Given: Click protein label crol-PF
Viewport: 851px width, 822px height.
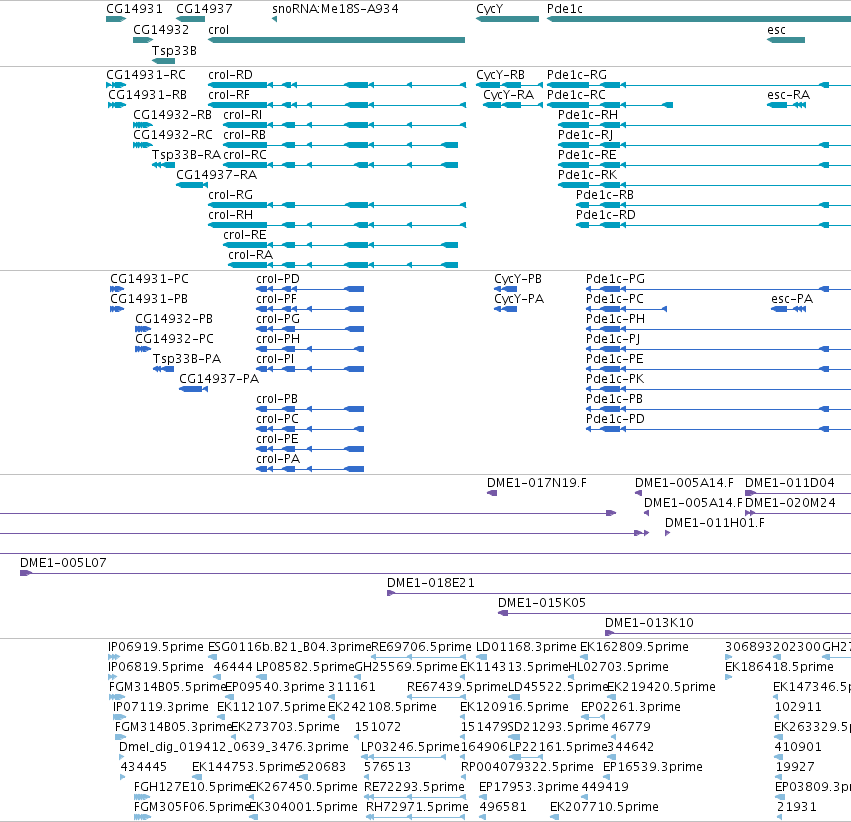Looking at the screenshot, I should [276, 299].
